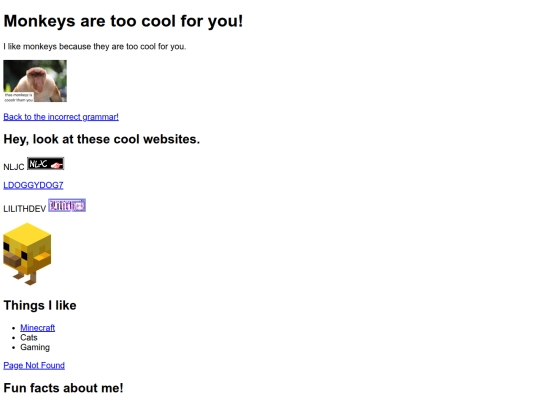Click the LILITHDEV text label
This screenshot has height=405, width=540.
pos(24,209)
